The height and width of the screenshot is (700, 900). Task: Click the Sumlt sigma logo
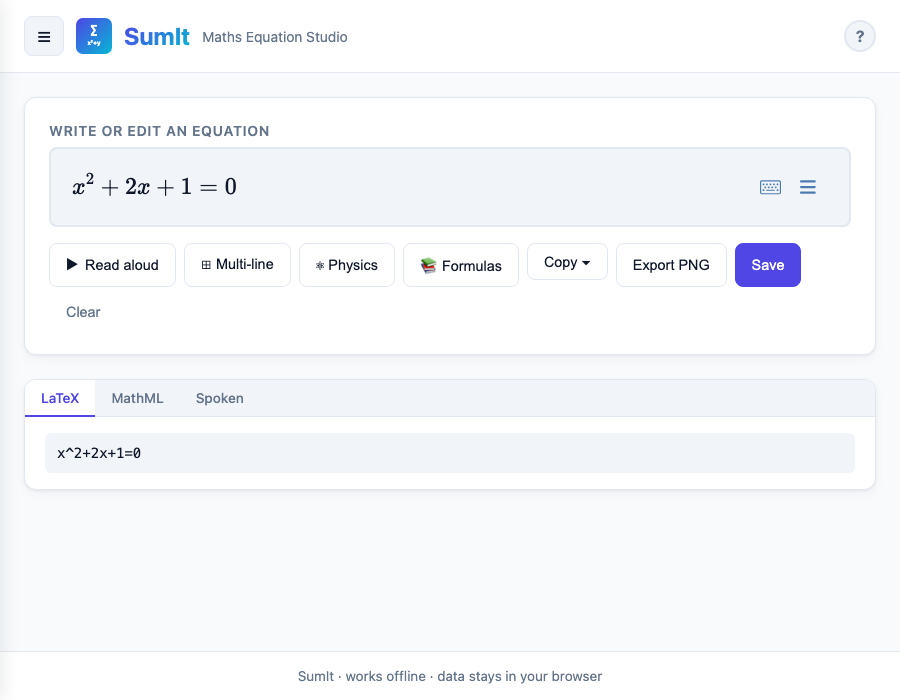click(93, 35)
